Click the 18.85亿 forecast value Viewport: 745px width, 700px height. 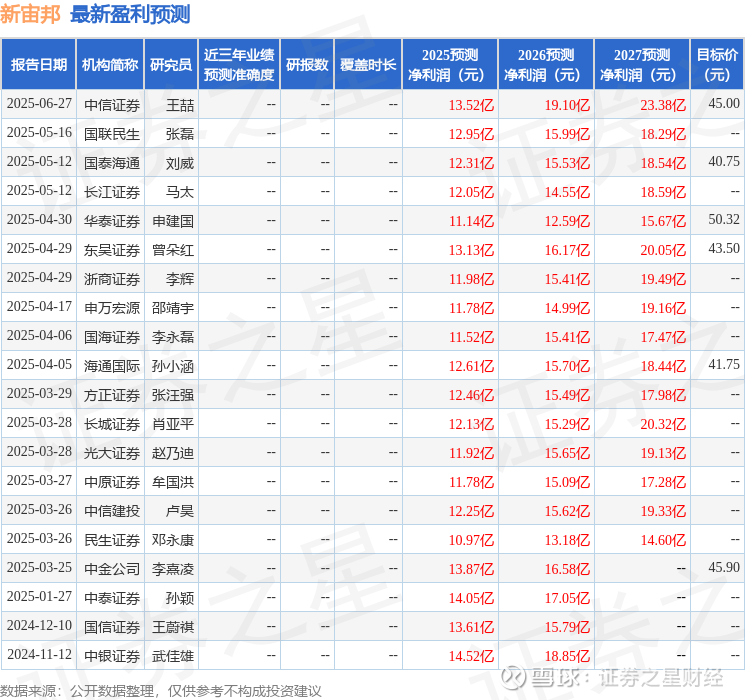click(x=567, y=656)
